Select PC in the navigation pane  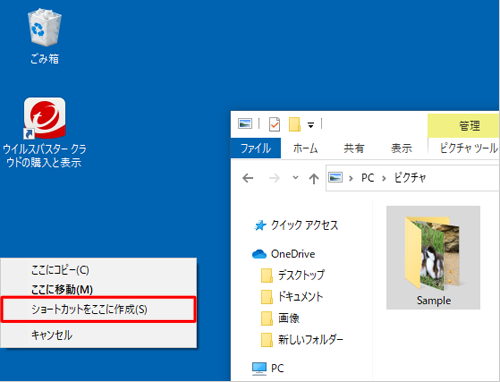[x=277, y=368]
